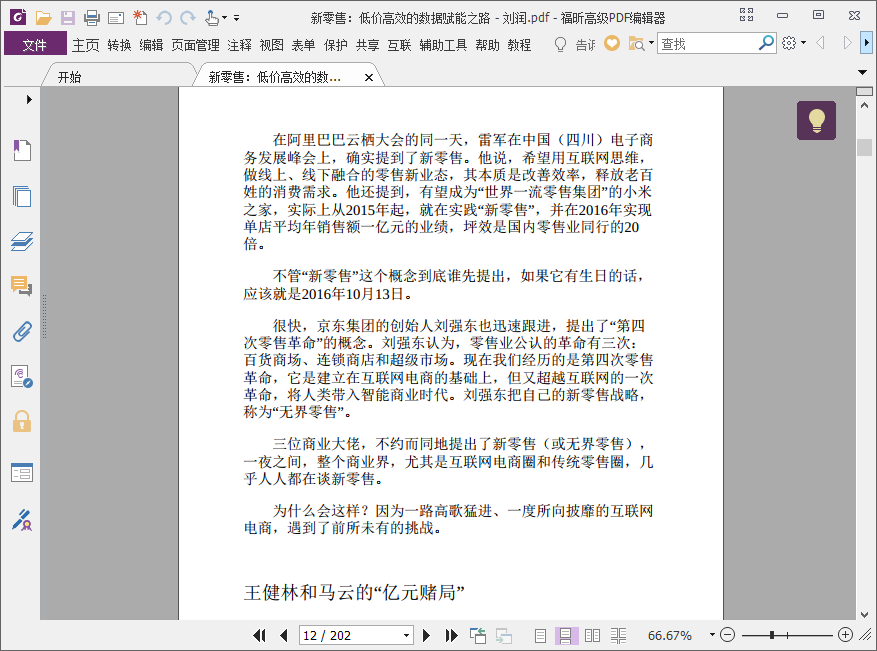The image size is (877, 651).
Task: Expand the ribbon scroll right arrow
Action: [866, 43]
